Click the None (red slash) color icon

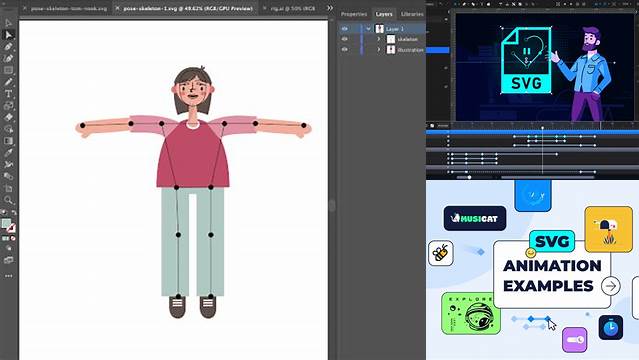[x=13, y=239]
